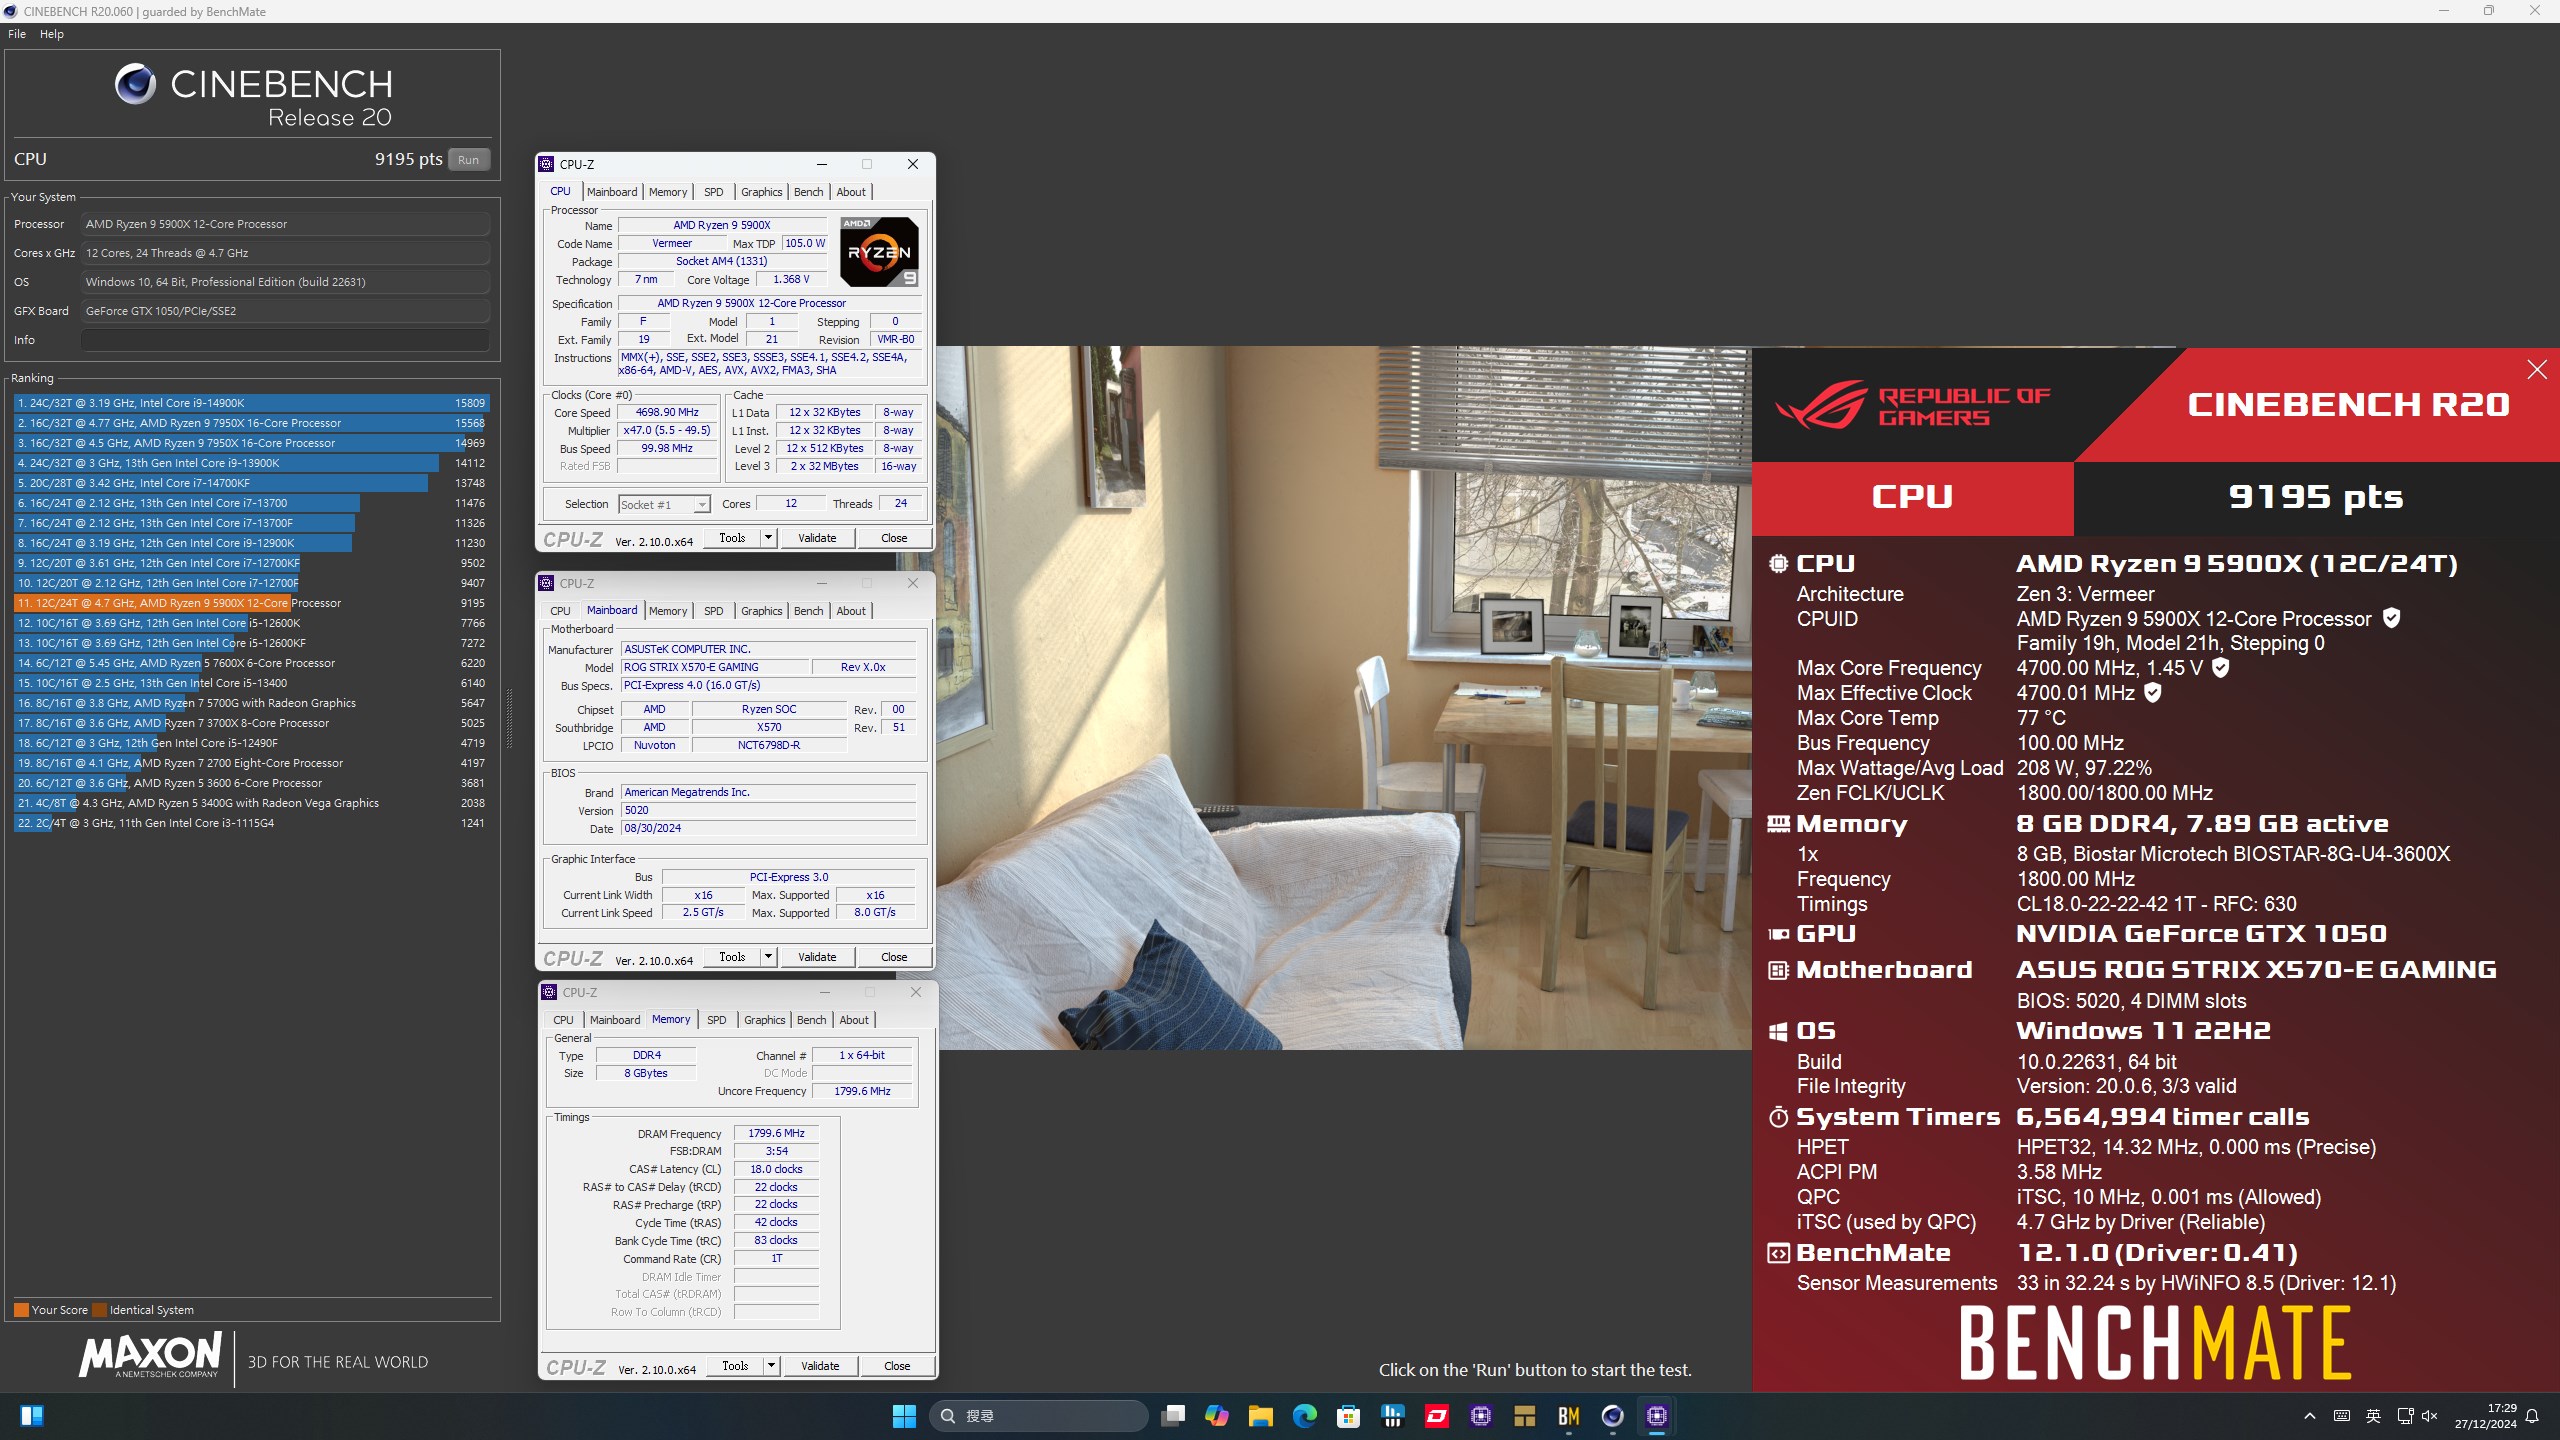Image resolution: width=2560 pixels, height=1440 pixels.
Task: Click the muted volume icon in tray
Action: [x=2430, y=1416]
